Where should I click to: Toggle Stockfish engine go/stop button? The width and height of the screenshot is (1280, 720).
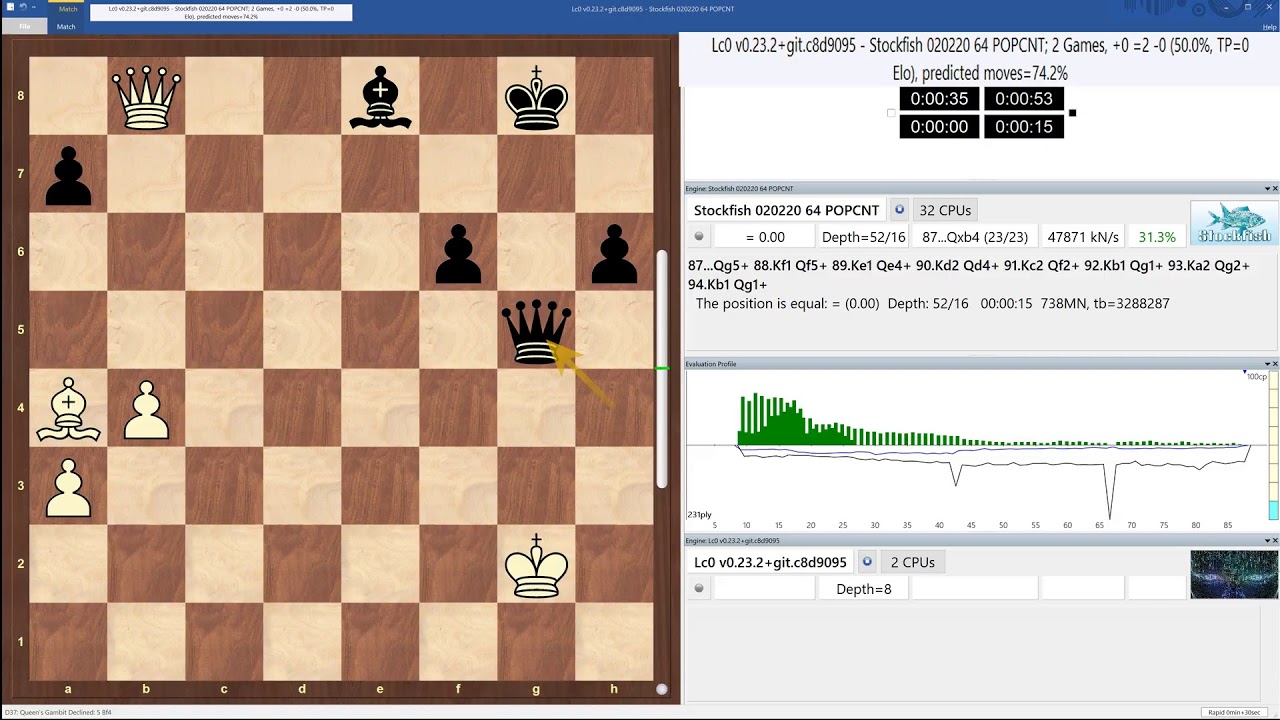point(899,210)
